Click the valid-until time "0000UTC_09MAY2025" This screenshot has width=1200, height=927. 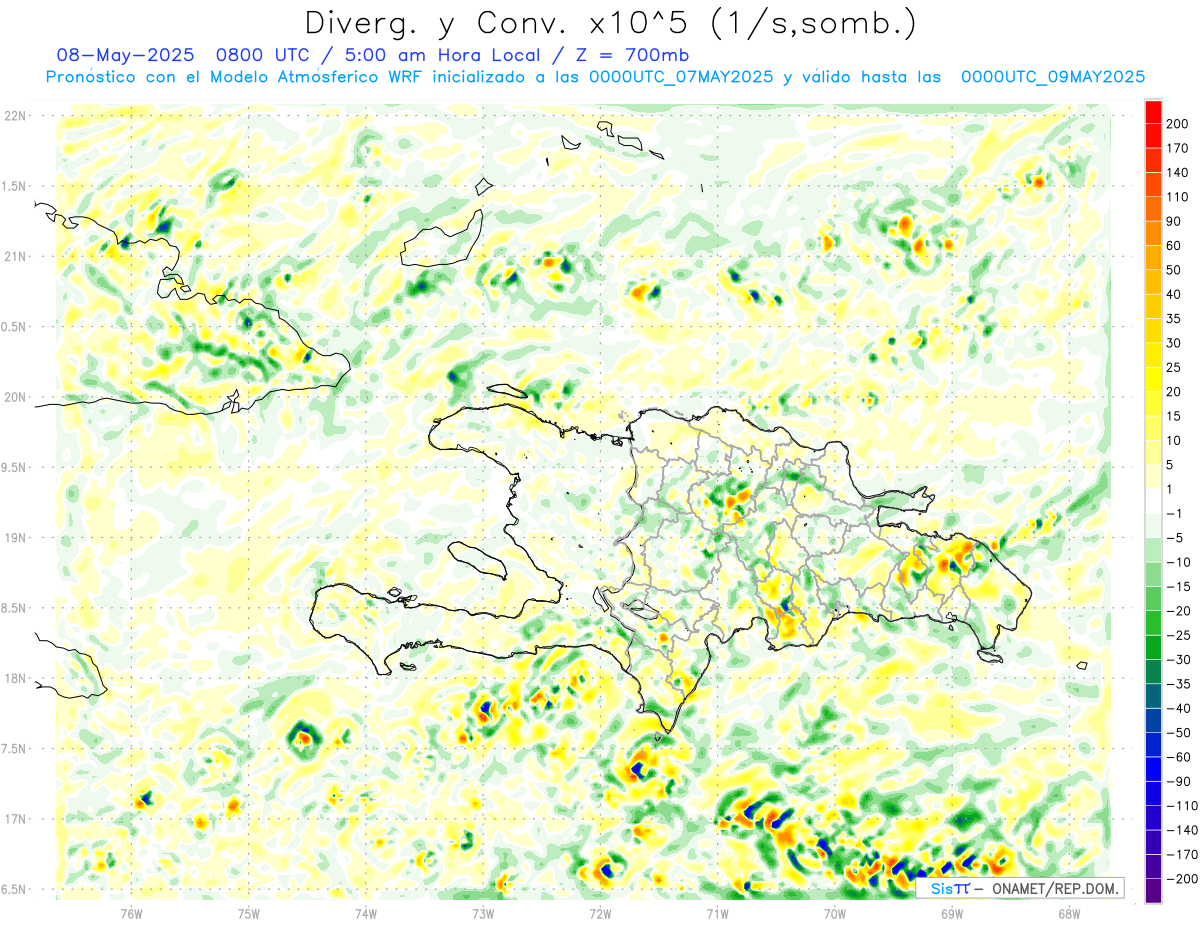(x=1052, y=77)
